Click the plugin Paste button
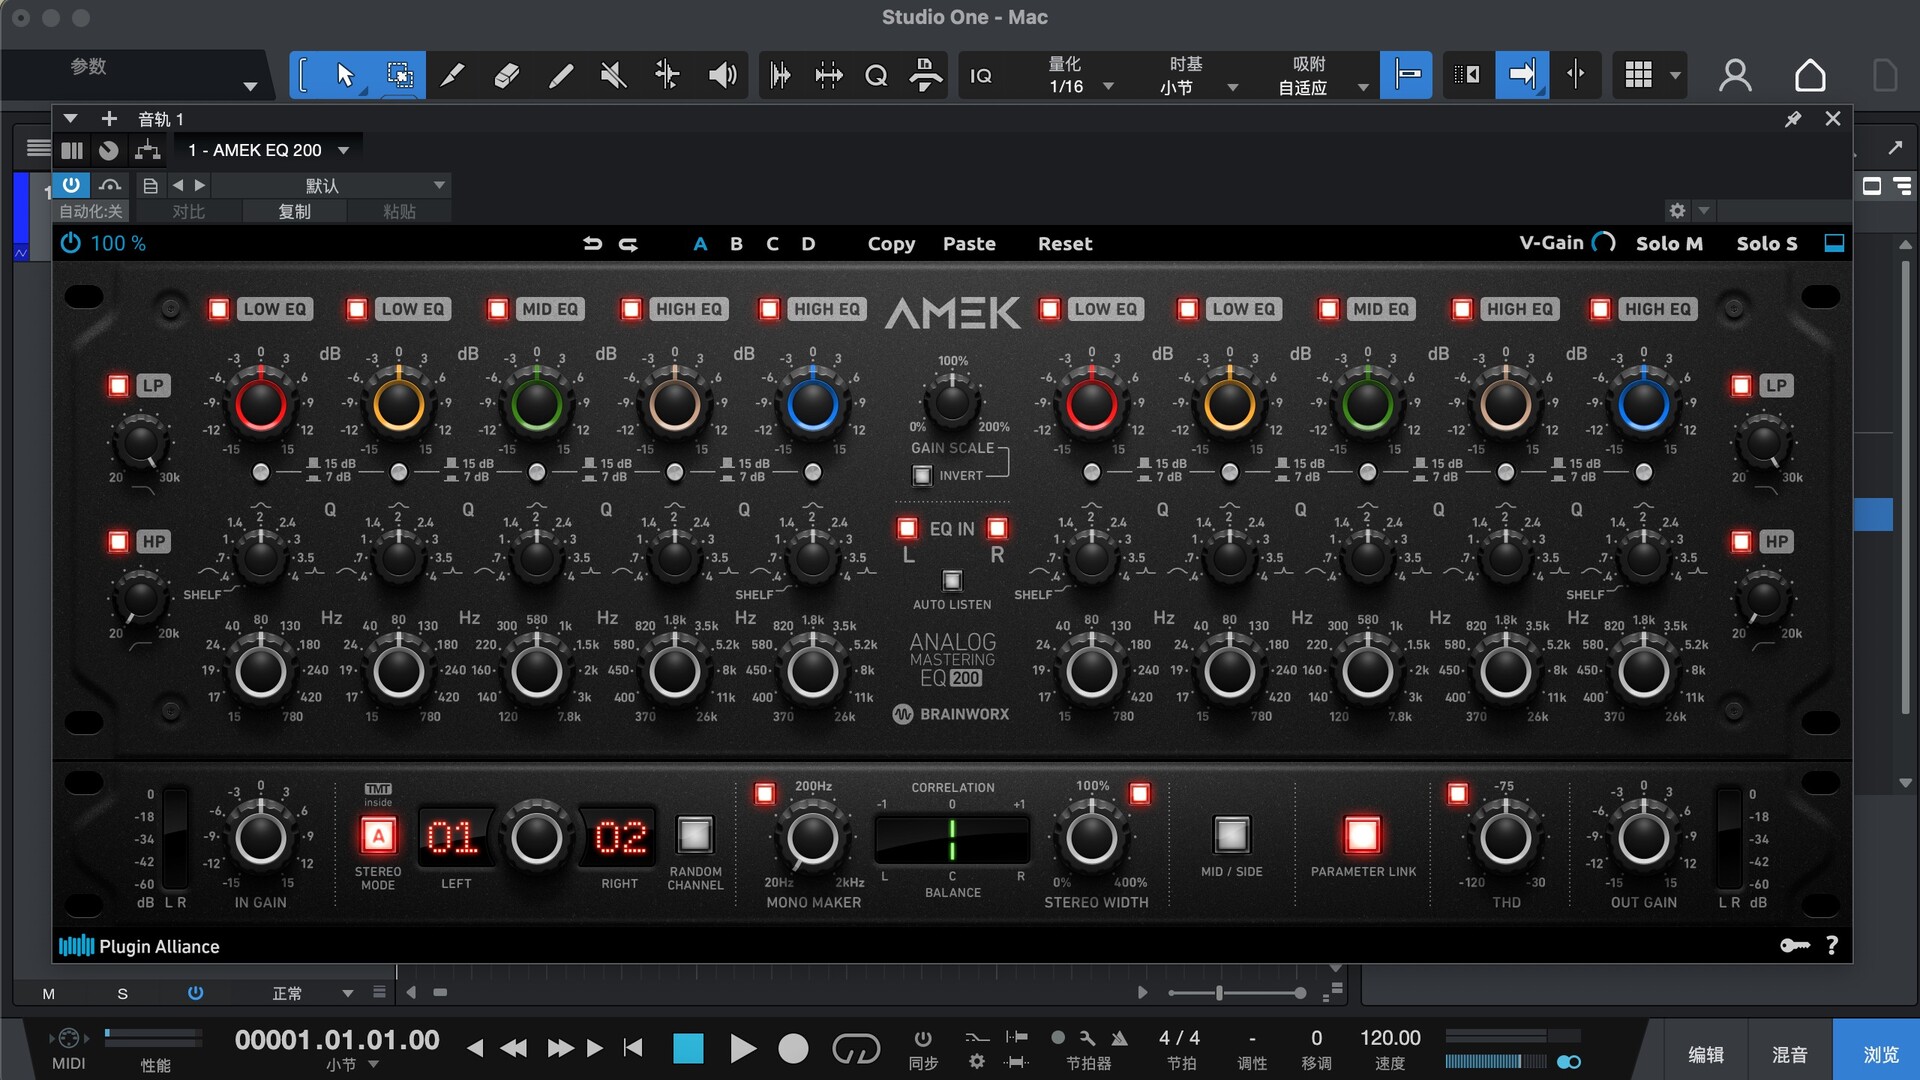Image resolution: width=1920 pixels, height=1080 pixels. pyautogui.click(x=969, y=243)
